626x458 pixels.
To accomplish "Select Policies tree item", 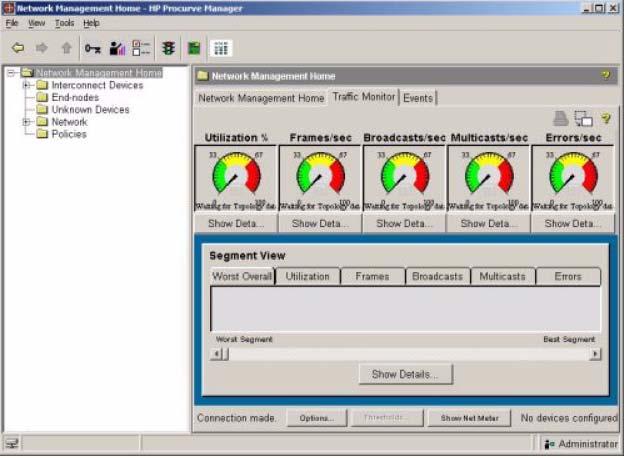I will 69,134.
